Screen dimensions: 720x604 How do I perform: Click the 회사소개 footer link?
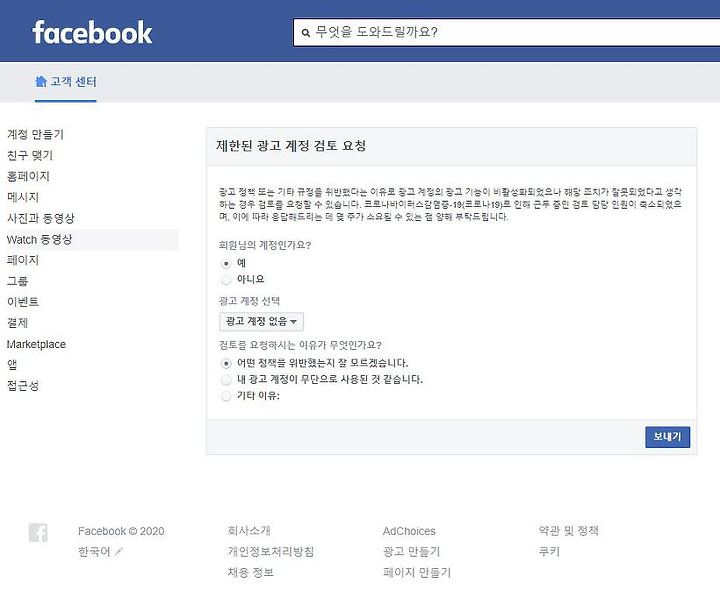tap(249, 531)
